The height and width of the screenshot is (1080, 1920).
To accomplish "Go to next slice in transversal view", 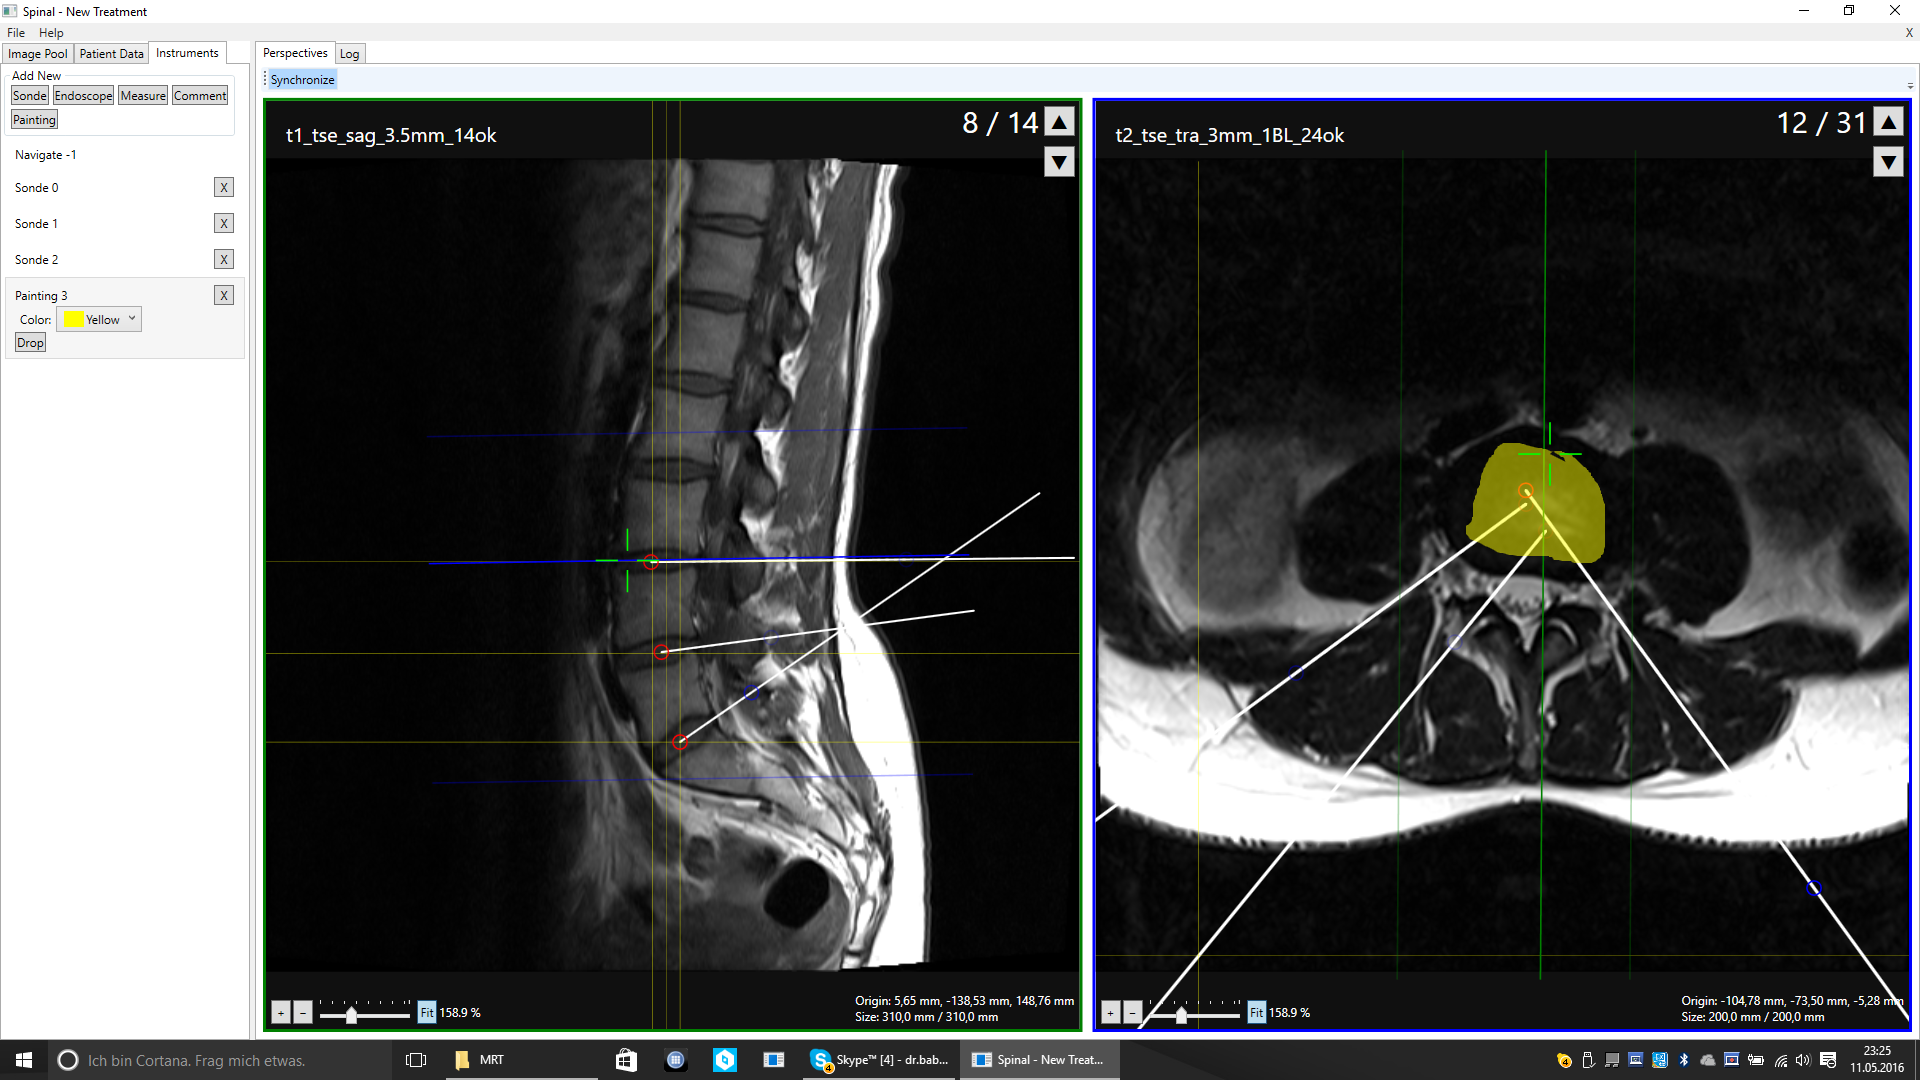I will (1888, 162).
